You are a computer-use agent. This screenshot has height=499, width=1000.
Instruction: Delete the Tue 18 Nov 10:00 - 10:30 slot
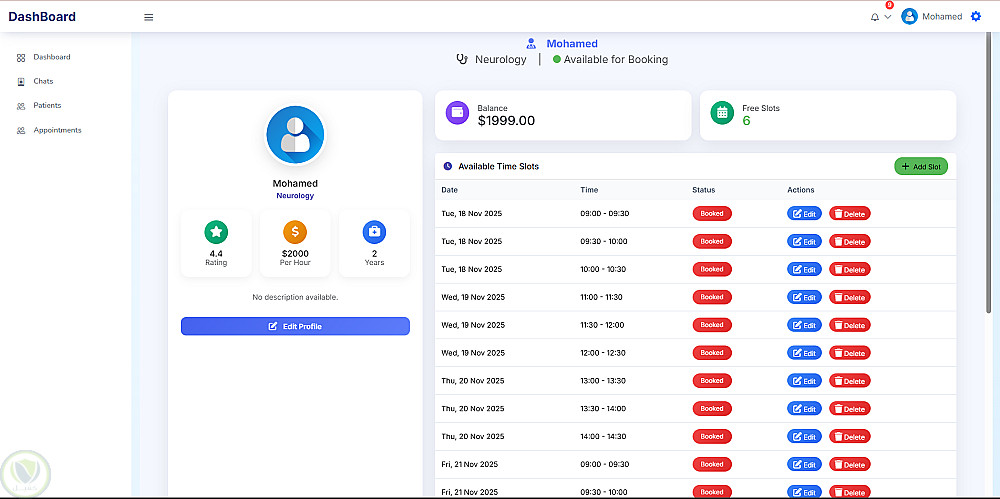[x=849, y=269]
